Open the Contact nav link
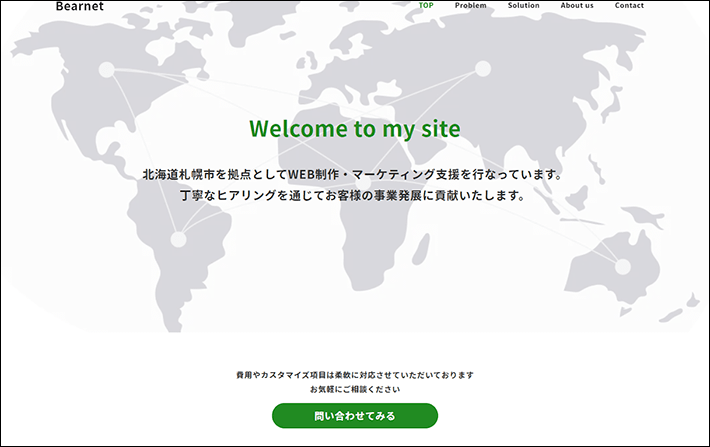710x447 pixels. tap(629, 5)
